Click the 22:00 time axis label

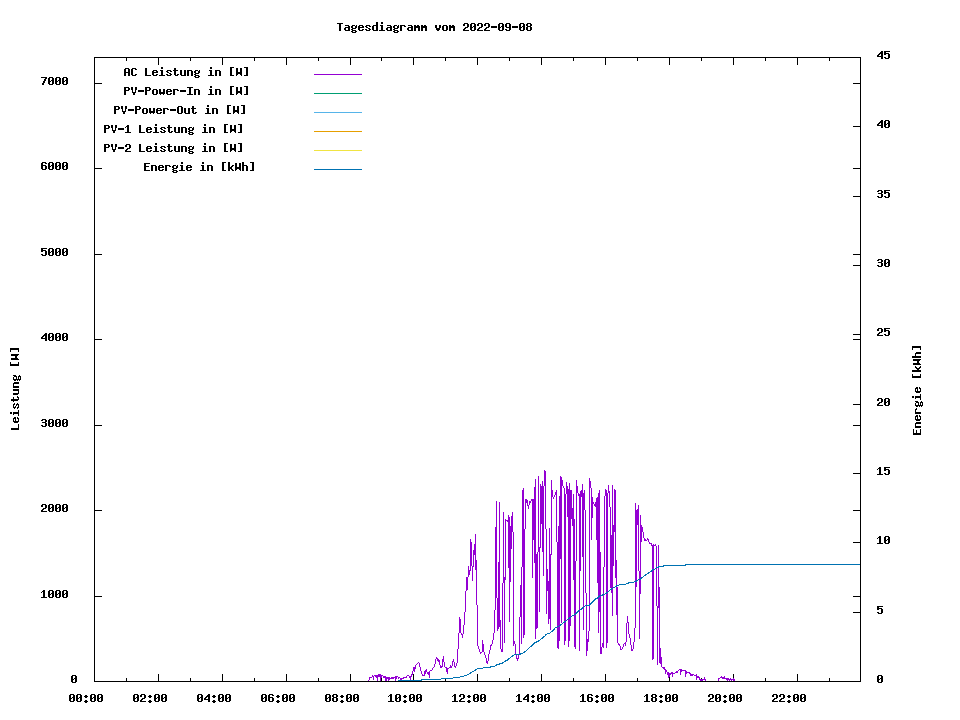tap(789, 698)
